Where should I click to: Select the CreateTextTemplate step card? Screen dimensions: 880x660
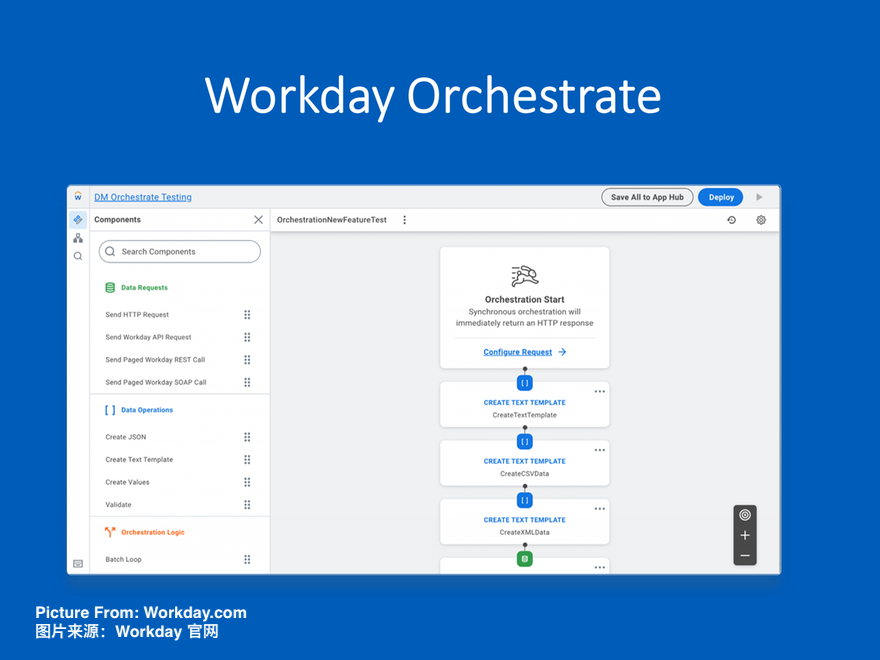click(525, 405)
